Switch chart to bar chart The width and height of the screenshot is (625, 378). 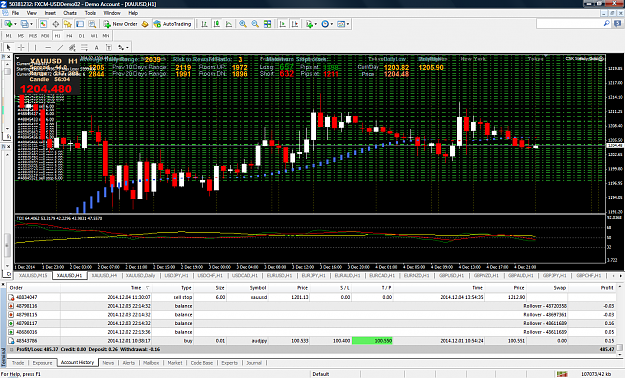point(204,24)
